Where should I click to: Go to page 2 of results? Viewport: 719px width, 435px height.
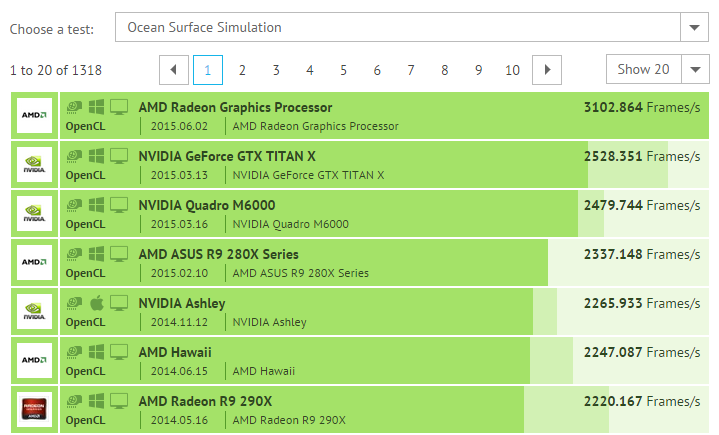pos(242,70)
